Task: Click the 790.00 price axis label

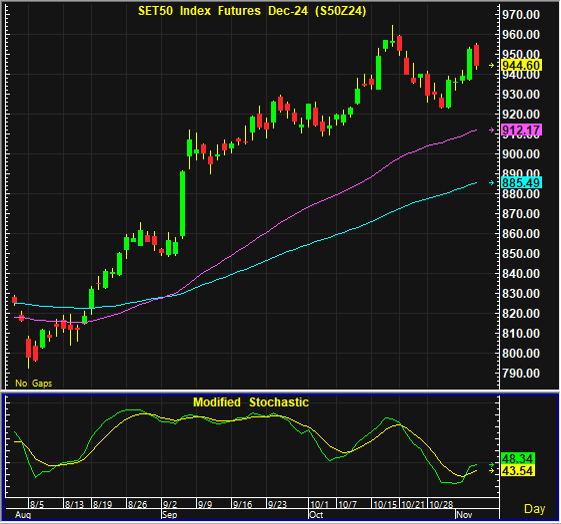Action: [521, 373]
